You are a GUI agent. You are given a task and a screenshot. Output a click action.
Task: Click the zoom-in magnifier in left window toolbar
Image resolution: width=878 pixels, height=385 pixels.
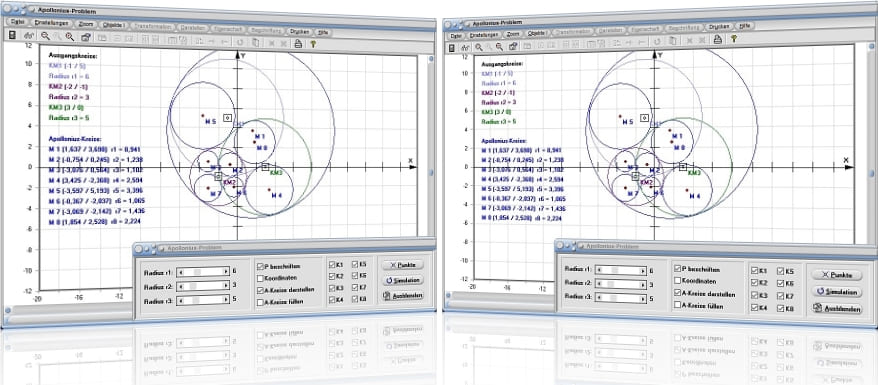click(x=45, y=36)
